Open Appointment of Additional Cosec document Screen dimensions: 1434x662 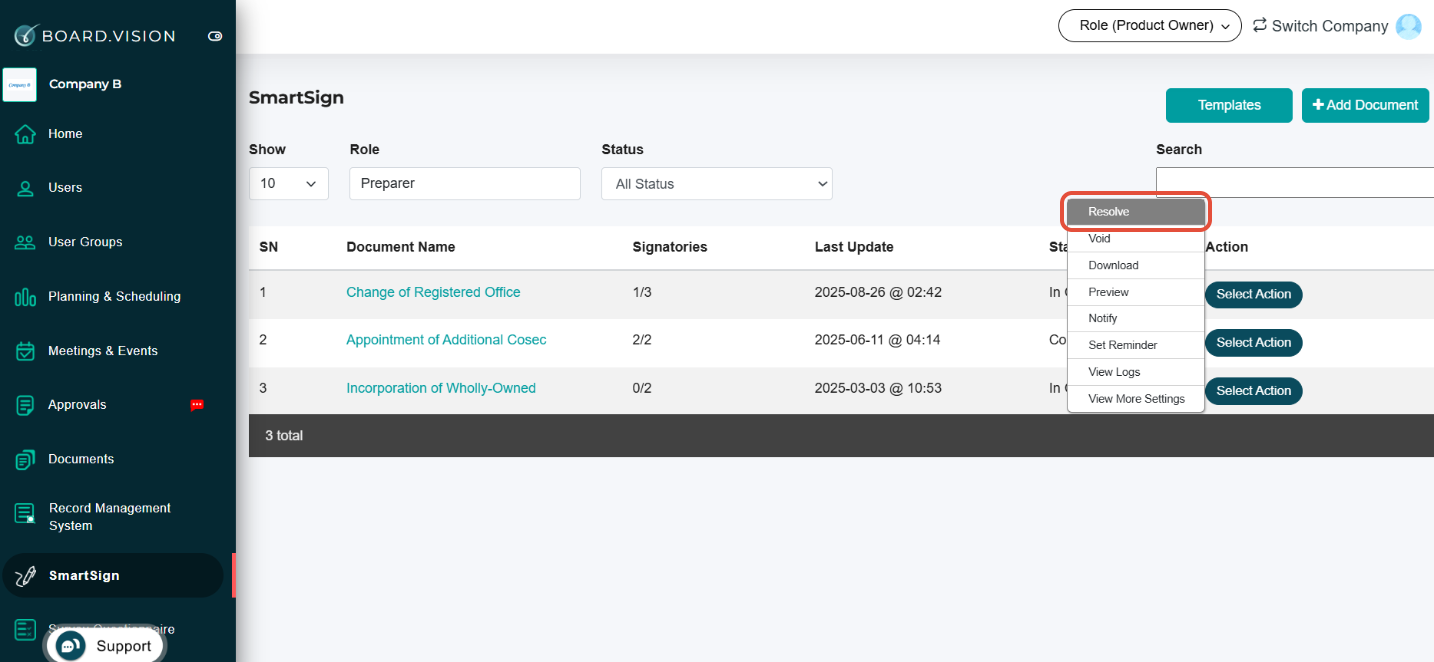click(446, 340)
